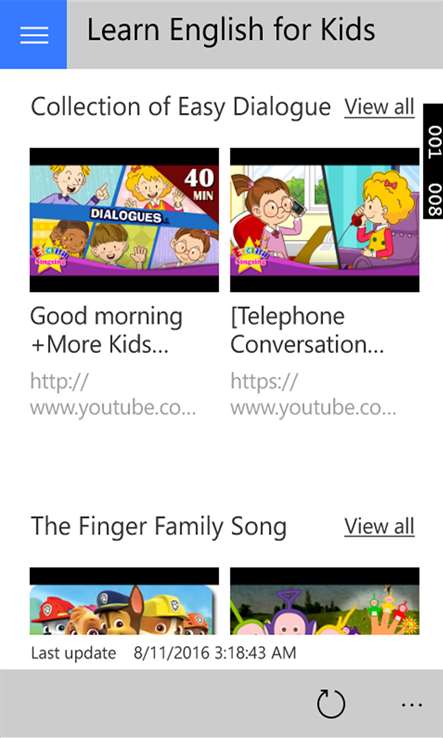This screenshot has height=738, width=443.
Task: Open the hamburger navigation menu
Action: pos(33,34)
